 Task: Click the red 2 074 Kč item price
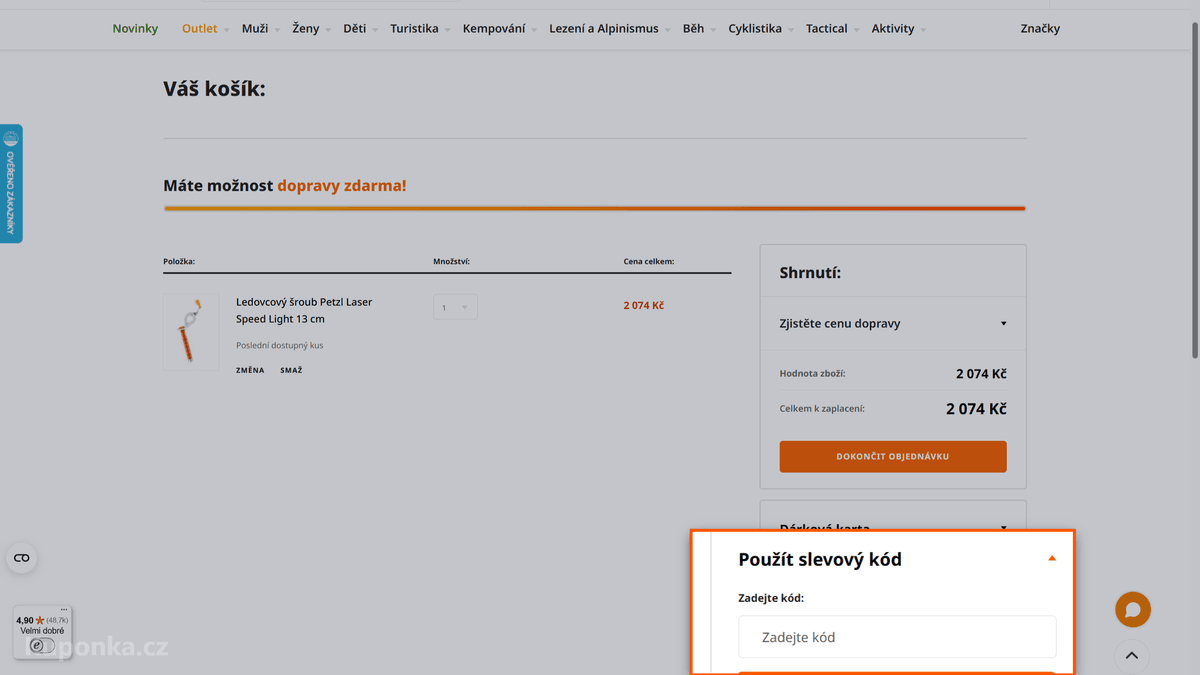click(x=643, y=305)
